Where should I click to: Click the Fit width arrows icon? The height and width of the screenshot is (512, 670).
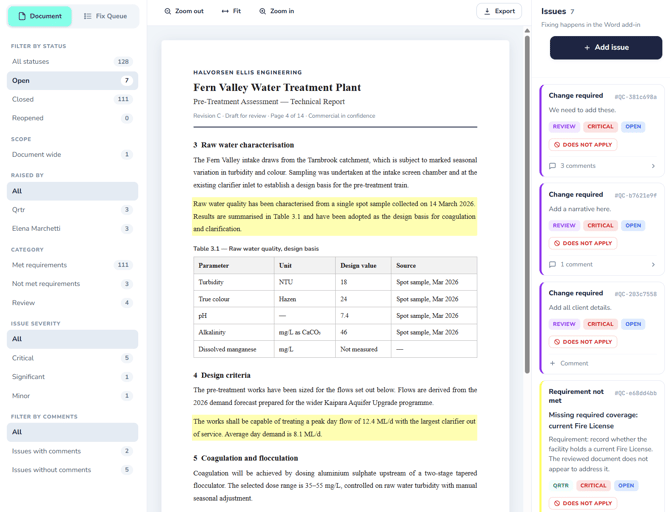225,11
